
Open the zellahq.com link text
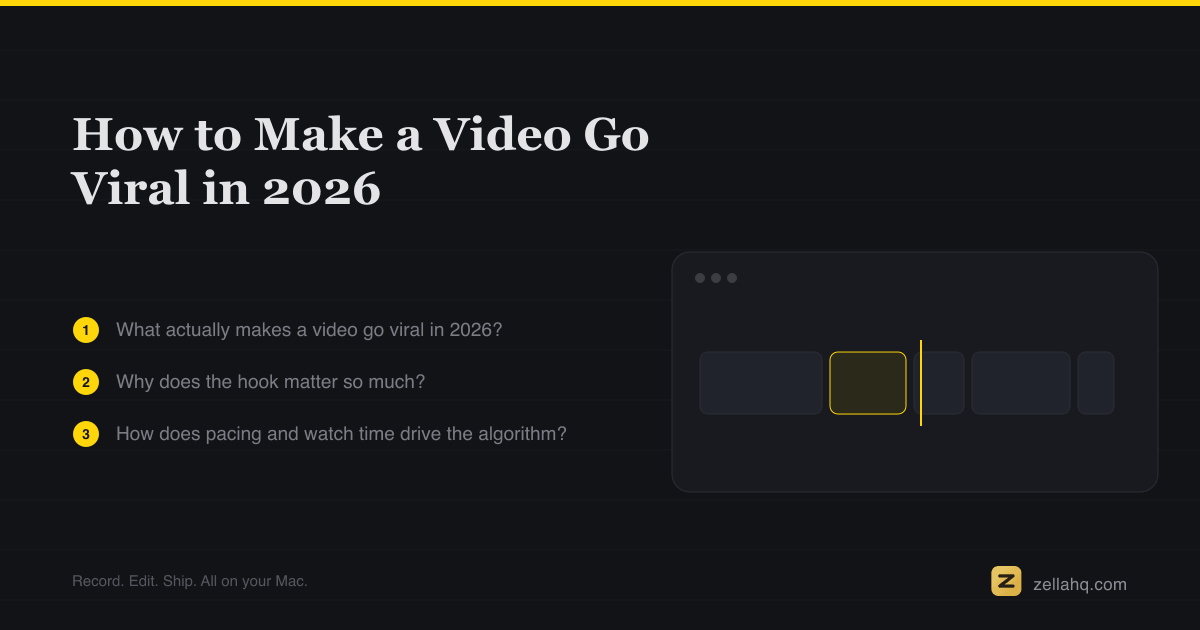(1080, 584)
